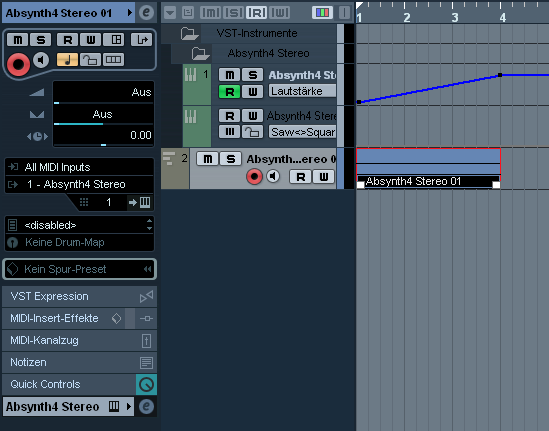Toggle monitor on MIDI track 2

coord(273,176)
